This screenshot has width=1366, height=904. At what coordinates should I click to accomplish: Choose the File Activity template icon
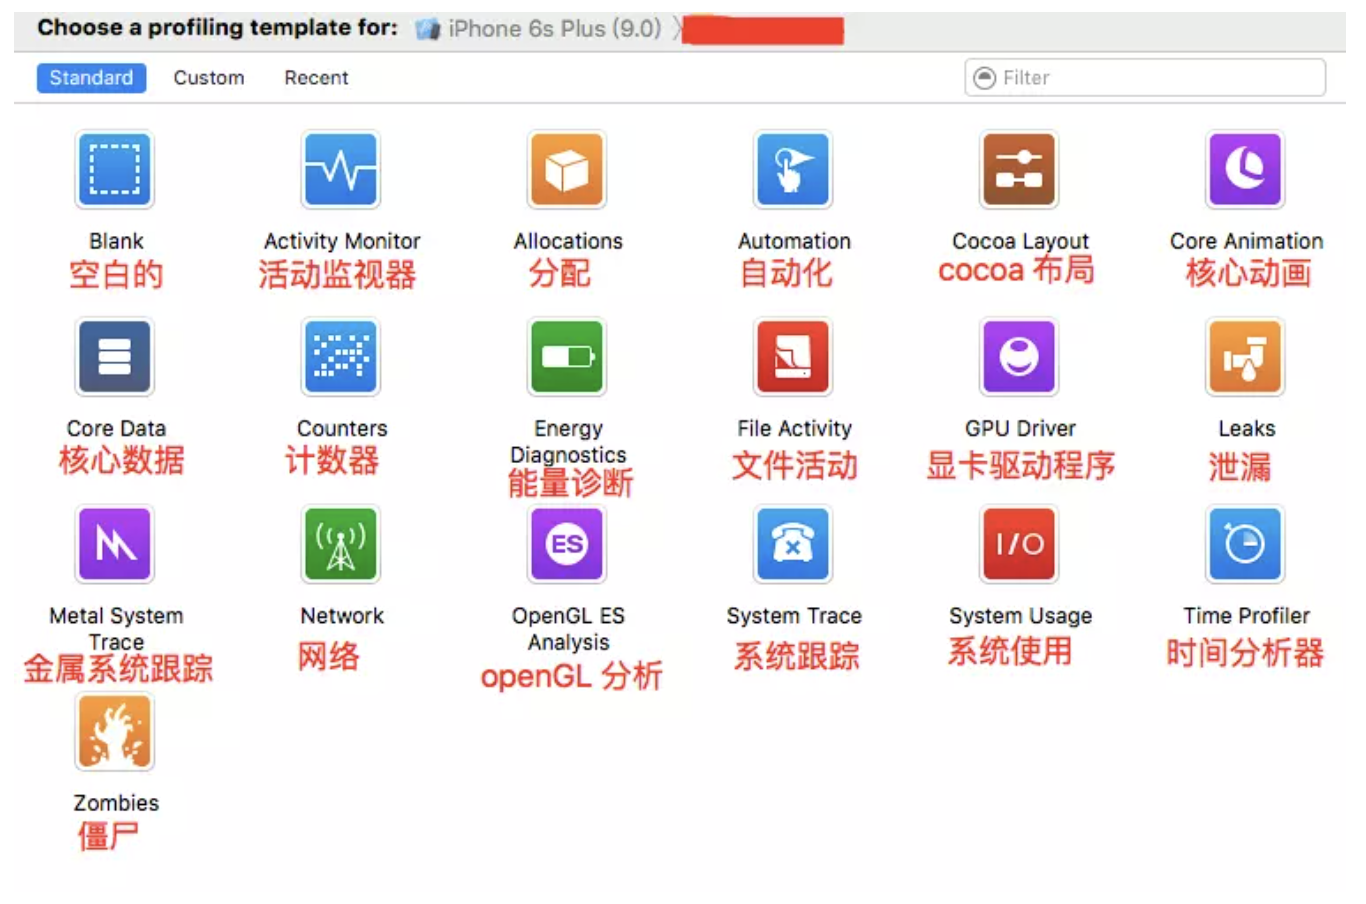pyautogui.click(x=793, y=356)
